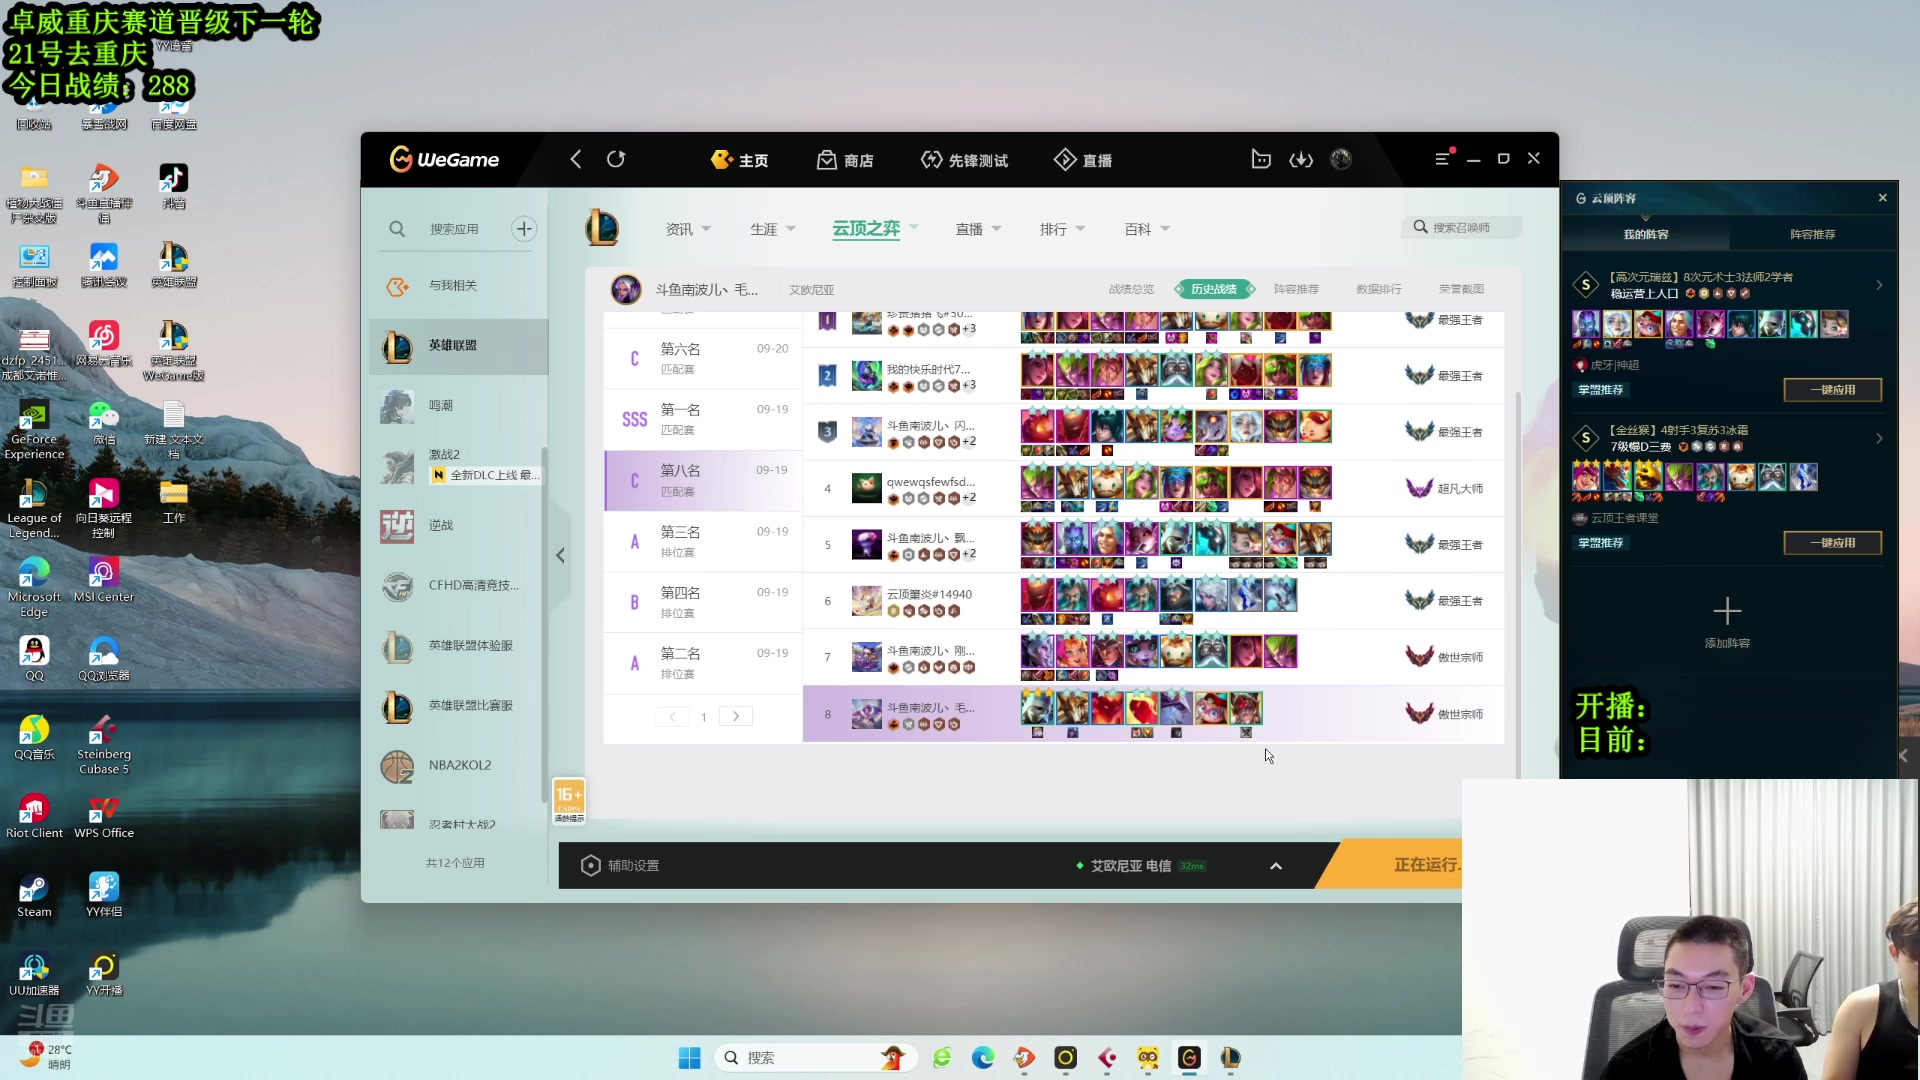Open the WeGame message box icon

1261,160
